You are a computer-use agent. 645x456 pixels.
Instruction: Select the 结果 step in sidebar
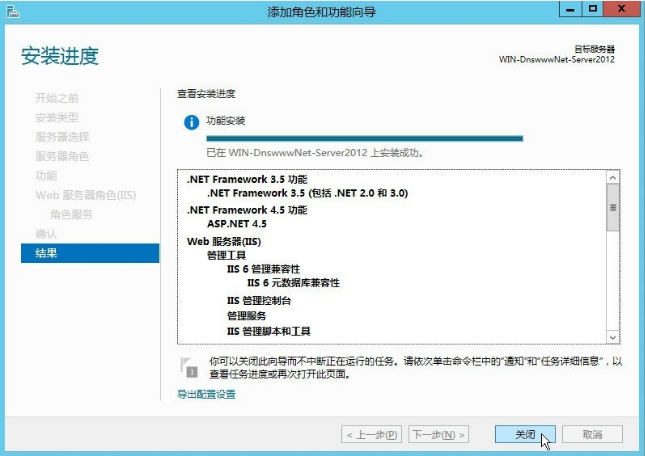coord(90,253)
